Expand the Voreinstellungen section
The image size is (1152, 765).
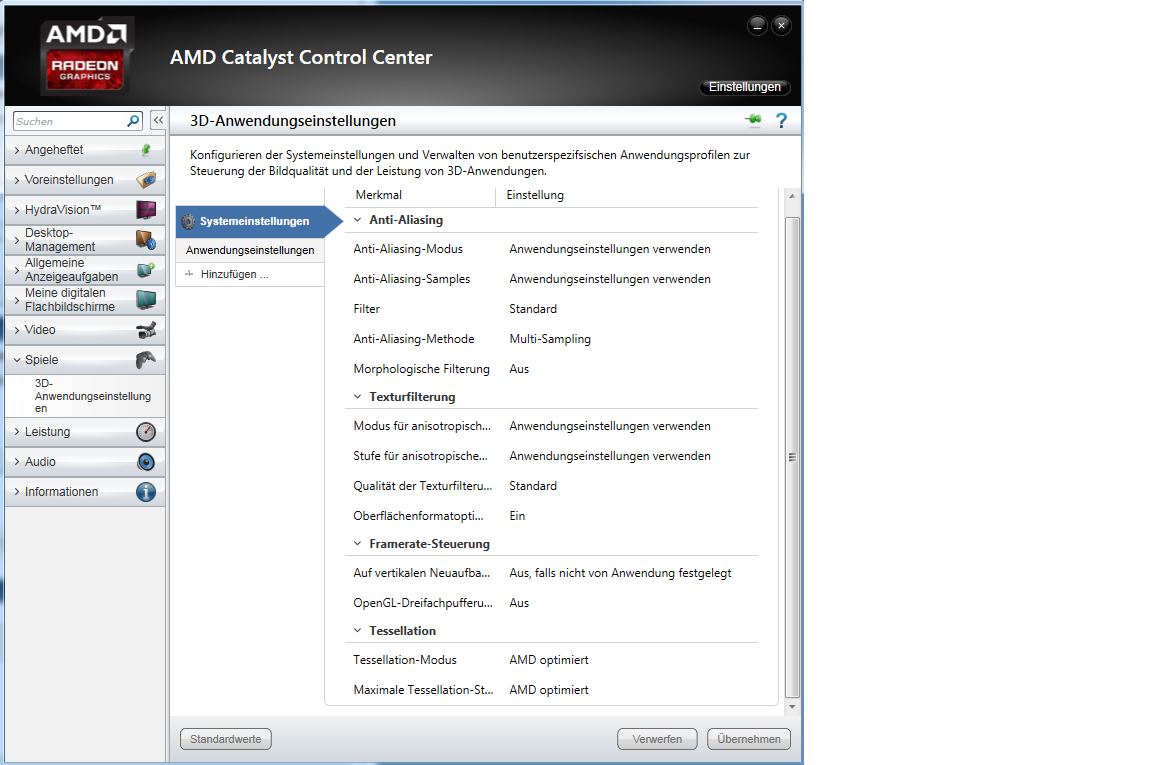(17, 180)
